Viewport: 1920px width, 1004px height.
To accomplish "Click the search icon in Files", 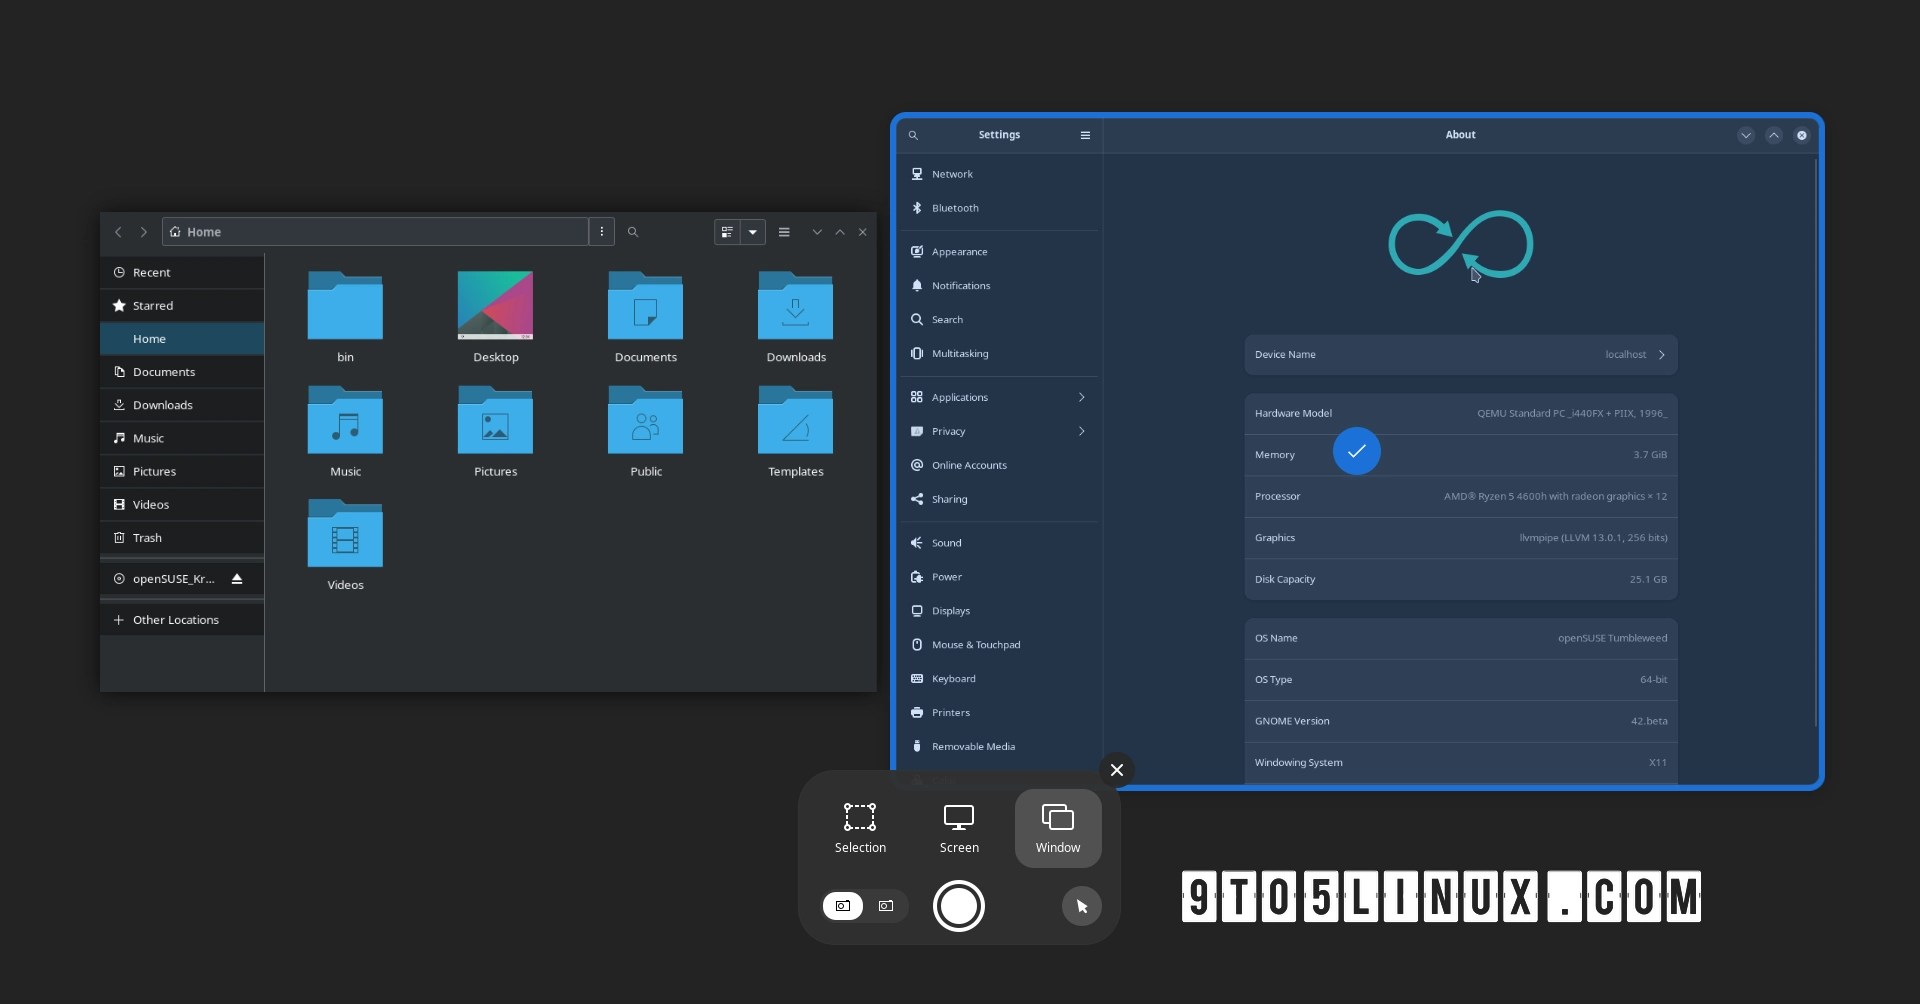I will [x=633, y=232].
